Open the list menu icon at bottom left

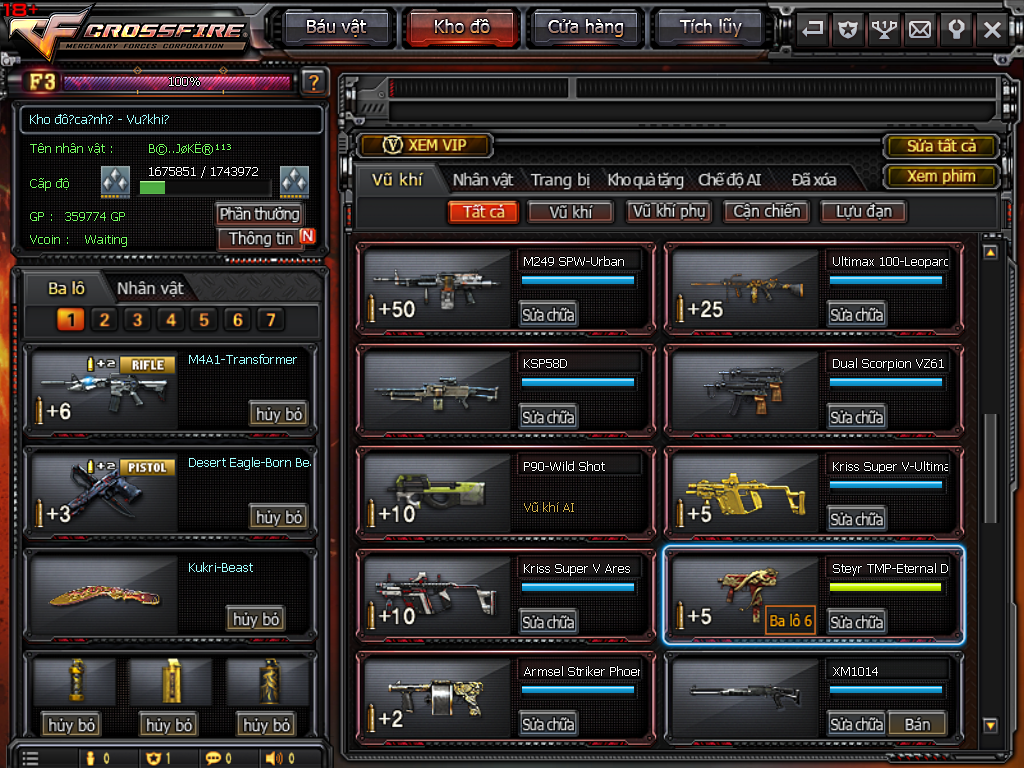29,758
